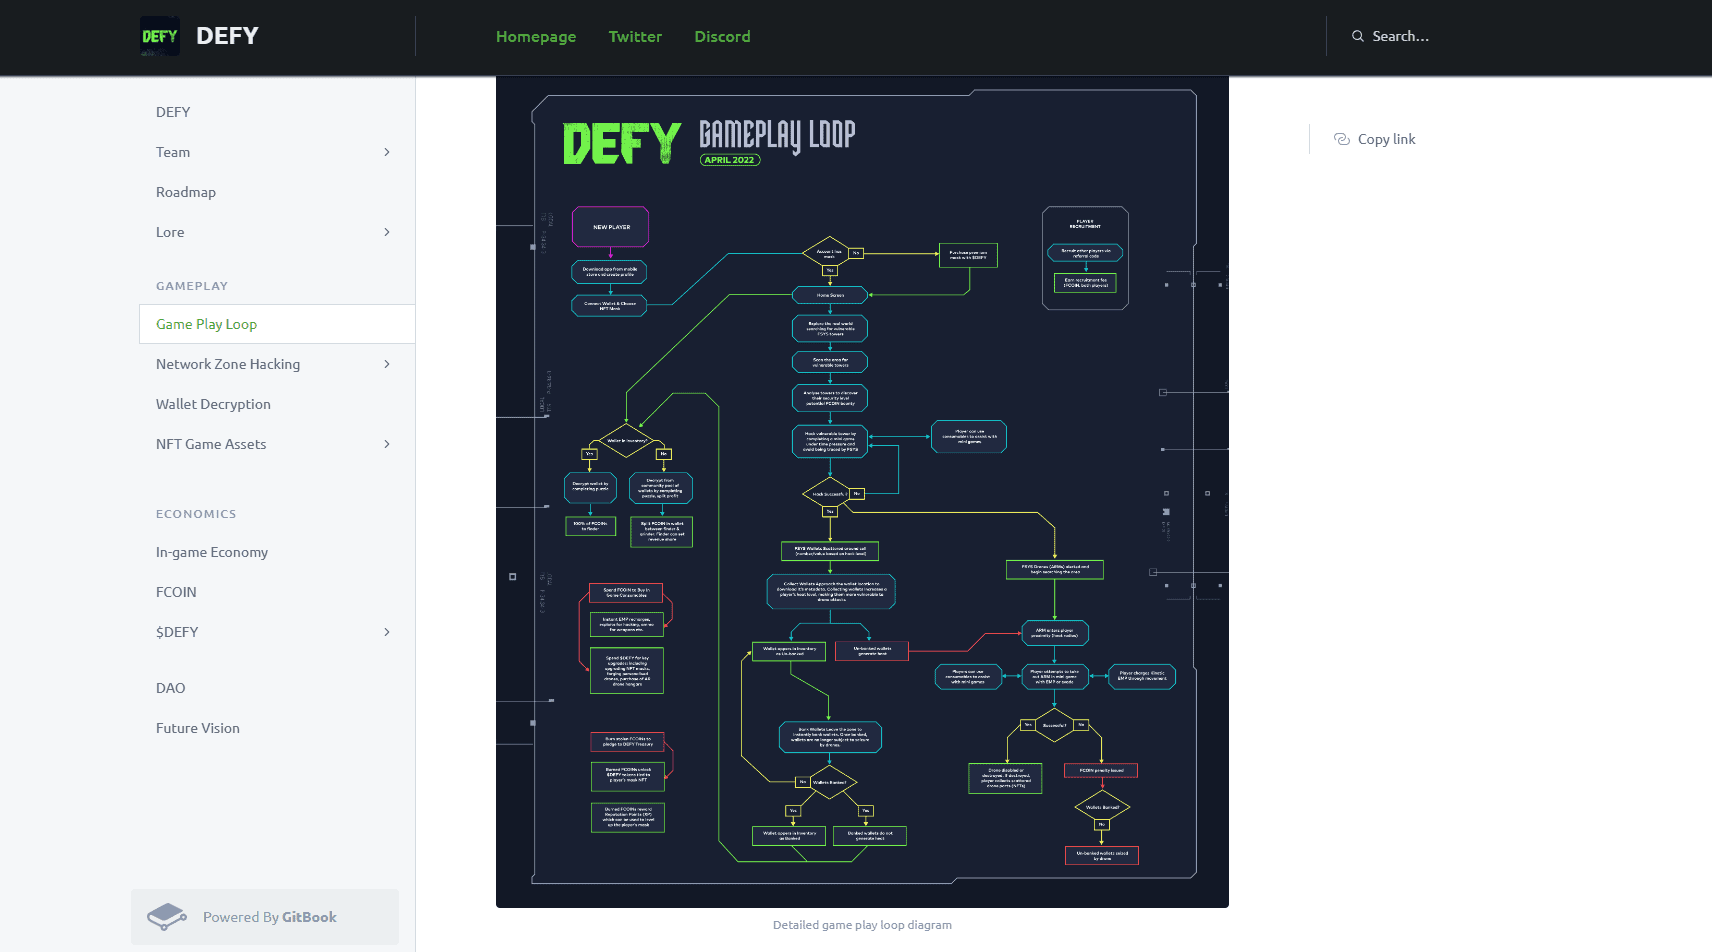Open the Twitter link

pos(635,36)
